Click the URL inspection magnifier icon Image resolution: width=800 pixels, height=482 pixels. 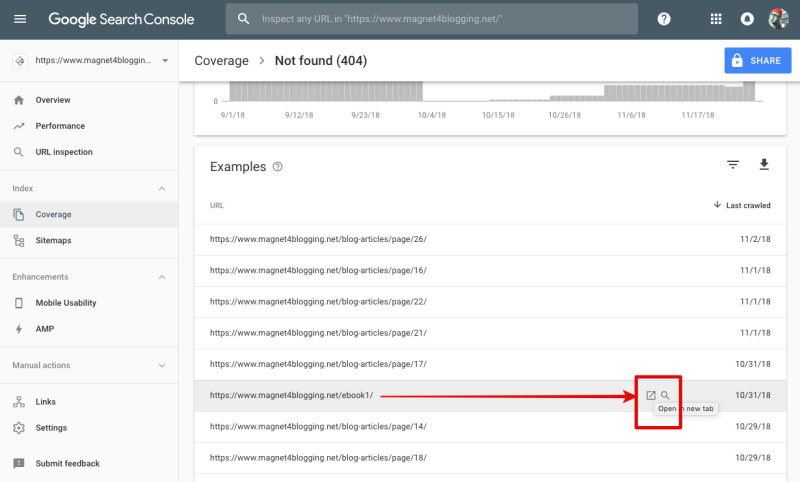pos(19,152)
